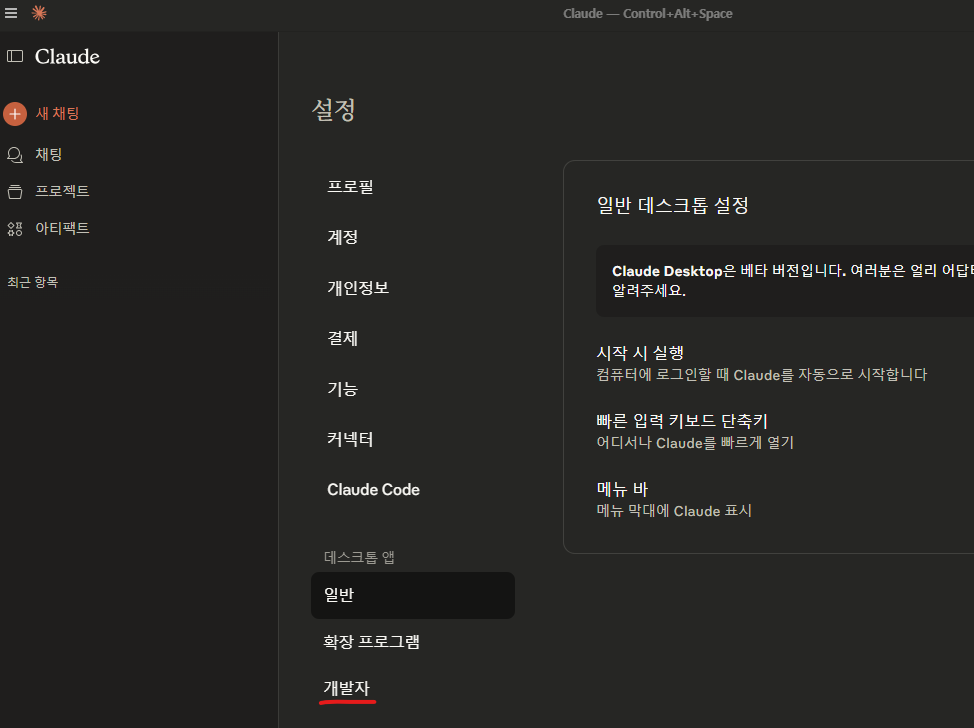Click the Claude title in sidebar
This screenshot has height=728, width=974.
tap(67, 57)
